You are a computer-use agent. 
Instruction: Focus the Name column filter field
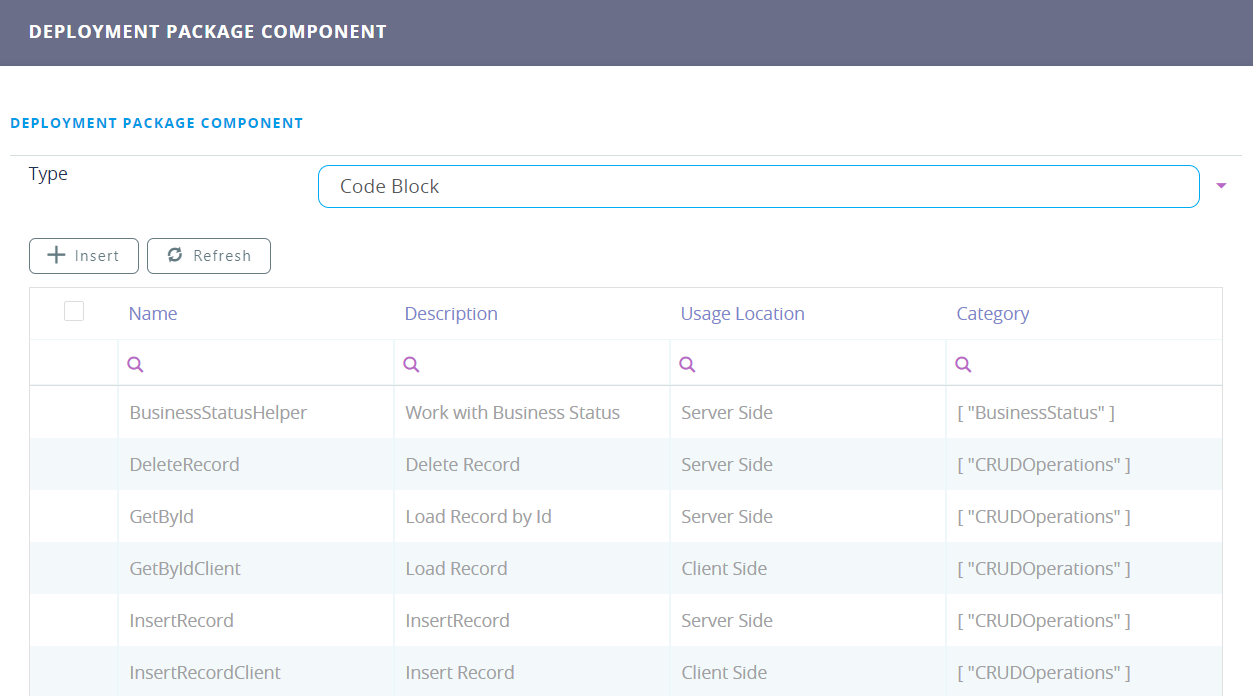pyautogui.click(x=265, y=365)
